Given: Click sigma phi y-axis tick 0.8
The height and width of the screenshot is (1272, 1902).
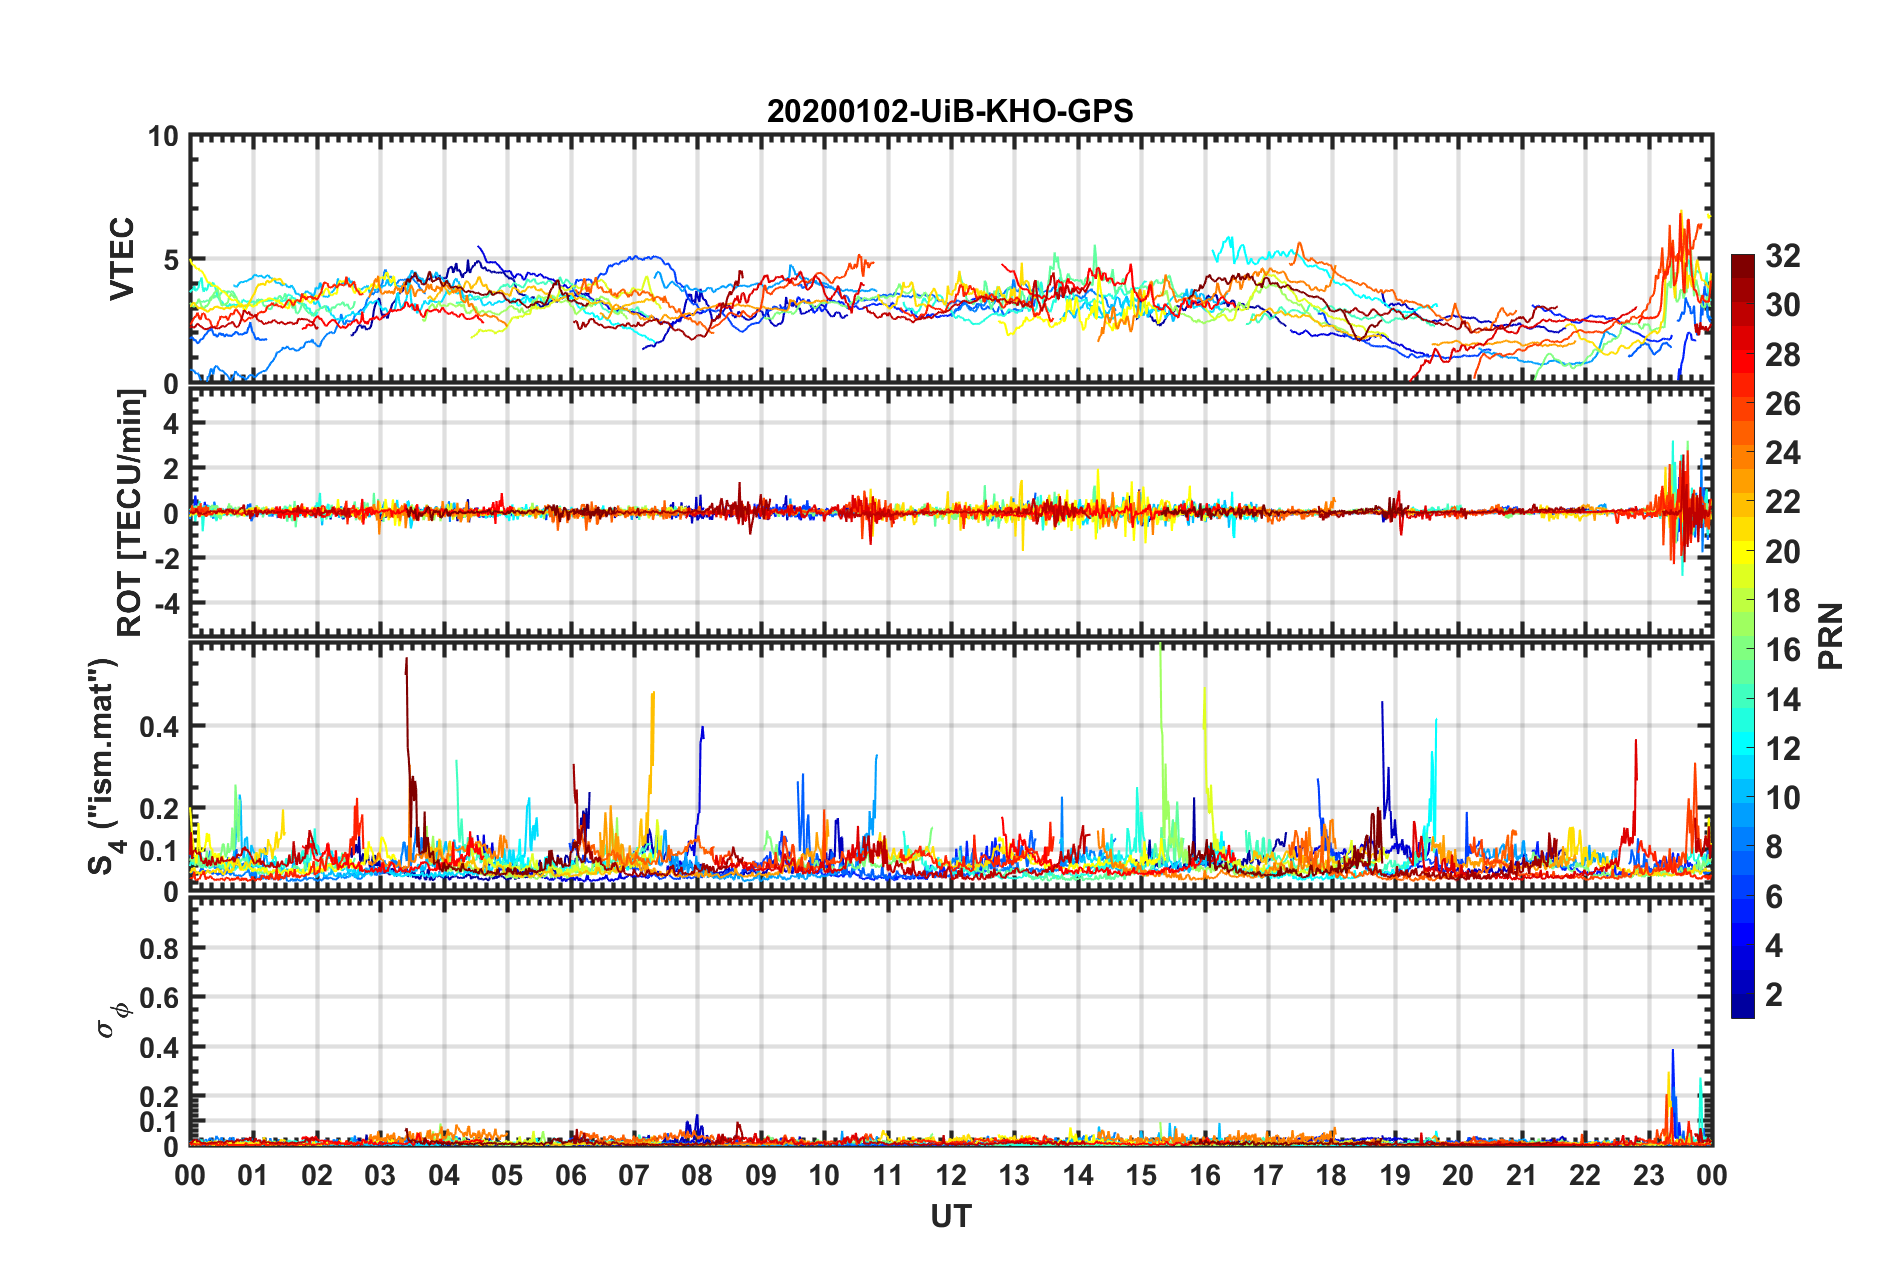Looking at the screenshot, I should (159, 948).
